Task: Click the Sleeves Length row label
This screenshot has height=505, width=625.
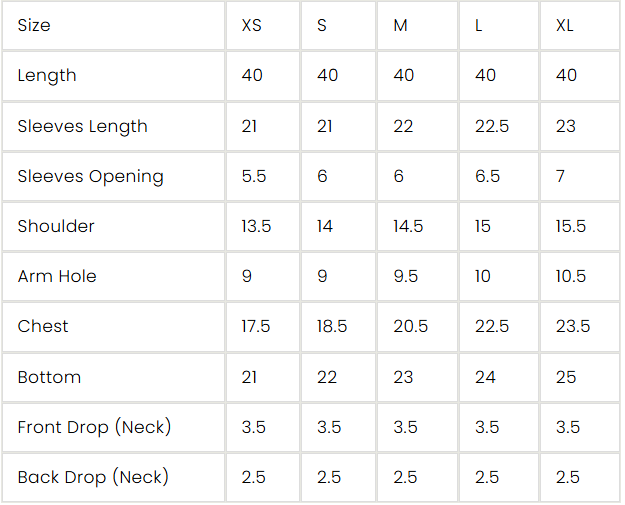Action: (83, 126)
